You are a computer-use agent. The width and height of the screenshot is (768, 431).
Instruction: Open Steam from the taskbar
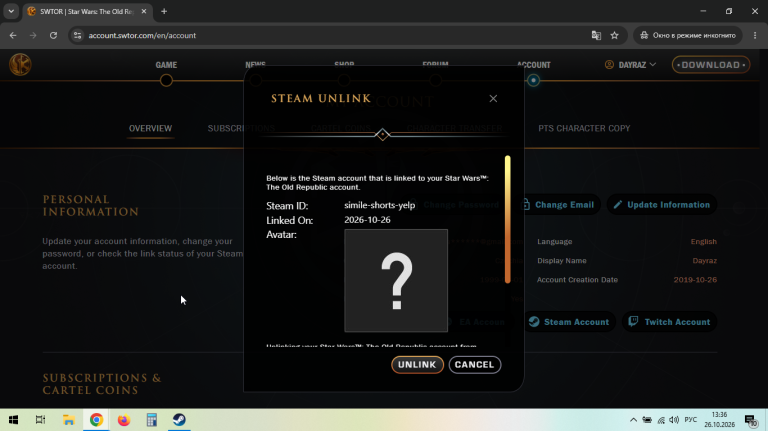pos(179,420)
